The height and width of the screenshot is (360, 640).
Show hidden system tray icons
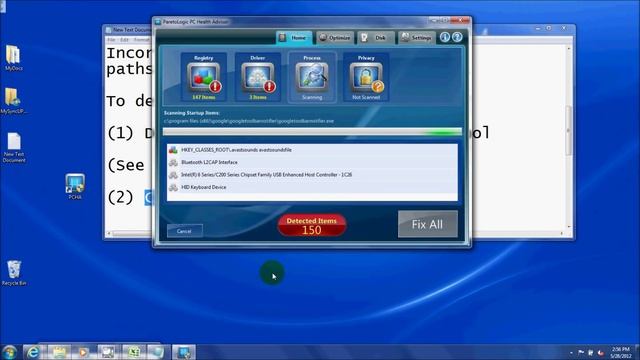(571, 353)
